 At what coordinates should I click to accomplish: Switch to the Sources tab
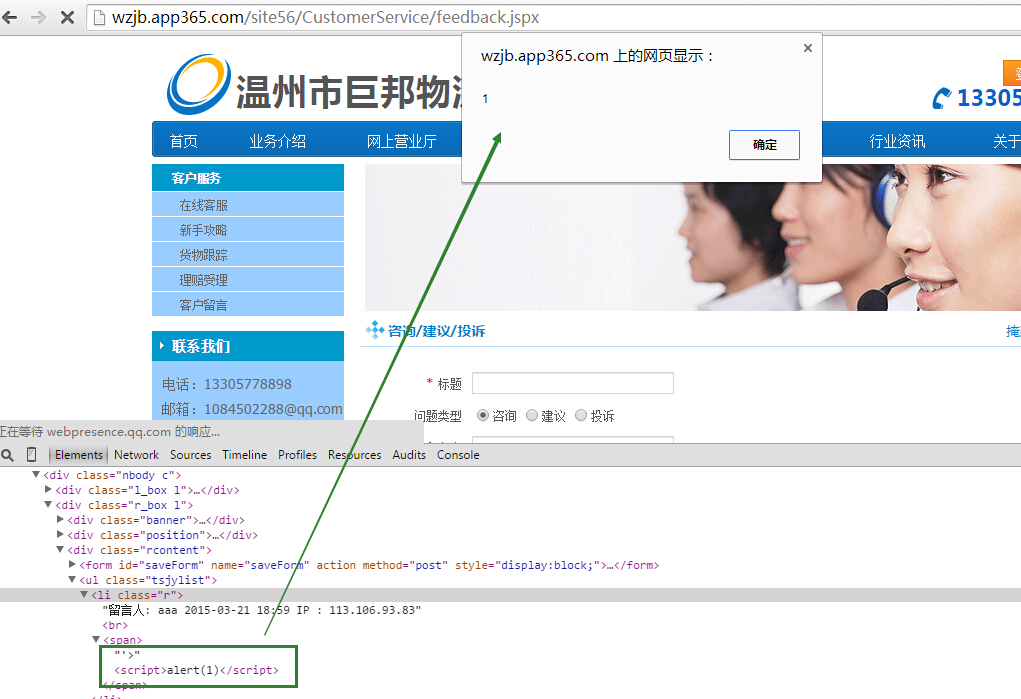coord(191,455)
